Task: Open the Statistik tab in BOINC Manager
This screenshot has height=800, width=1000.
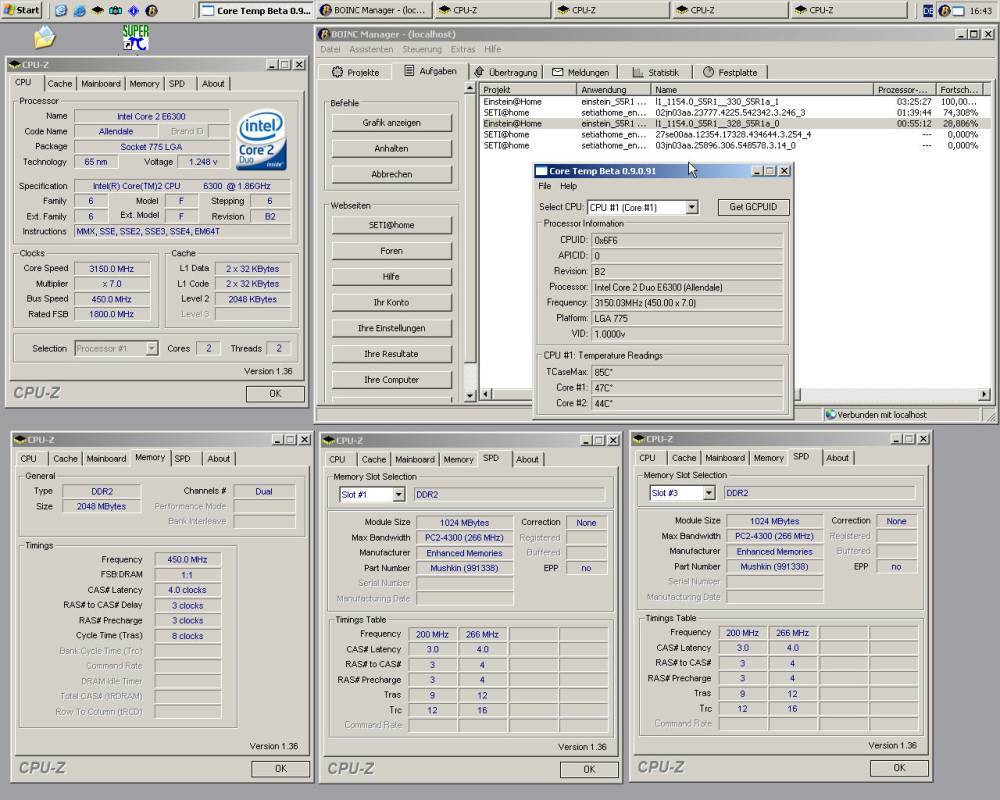Action: point(656,73)
